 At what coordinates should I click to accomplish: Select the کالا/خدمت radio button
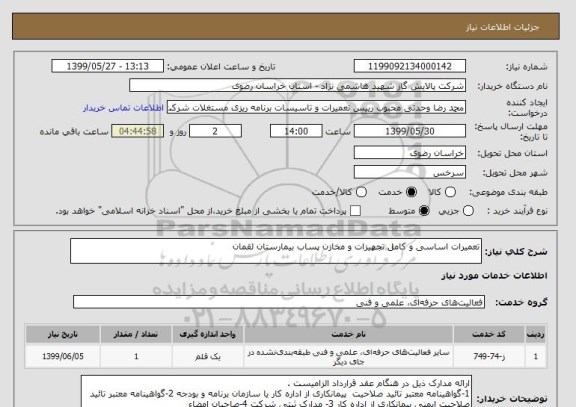(361, 192)
